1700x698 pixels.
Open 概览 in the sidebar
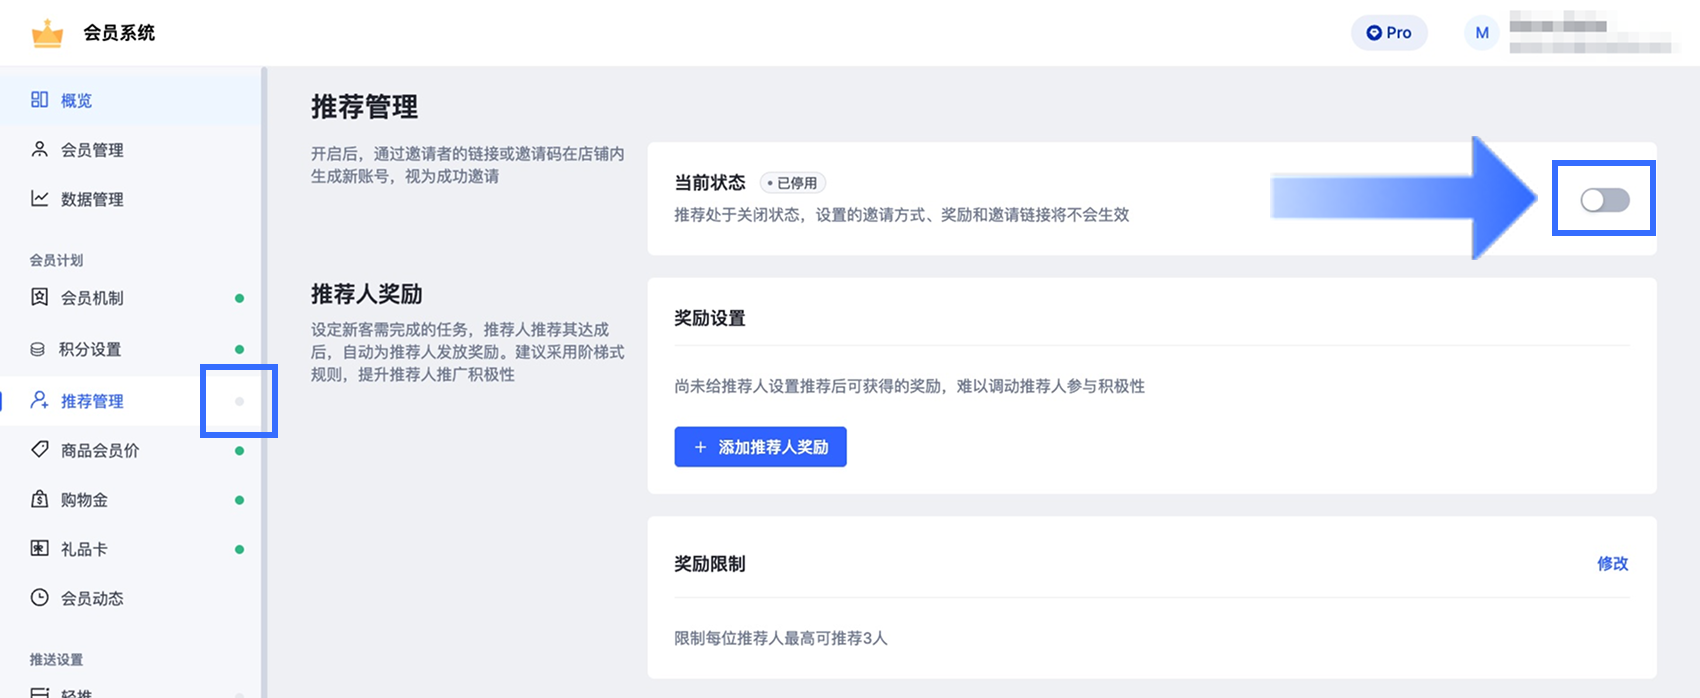tap(130, 100)
